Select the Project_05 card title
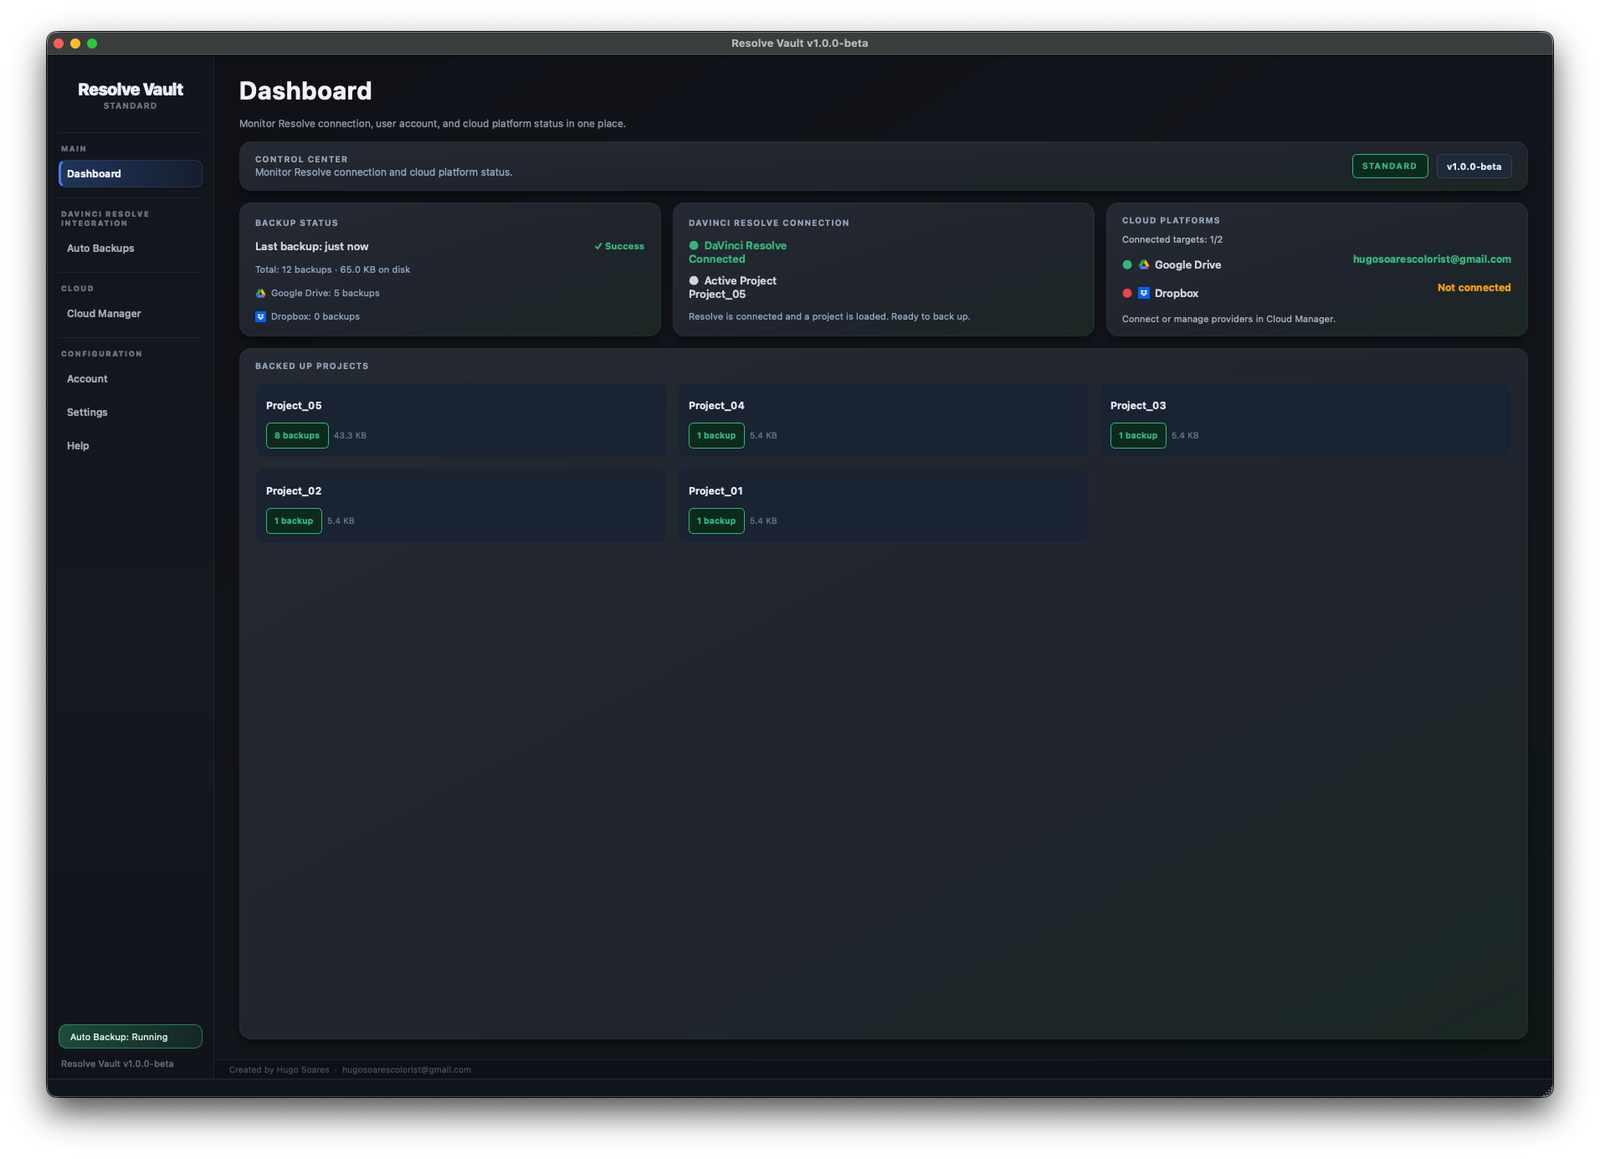Image resolution: width=1600 pixels, height=1159 pixels. [x=294, y=406]
